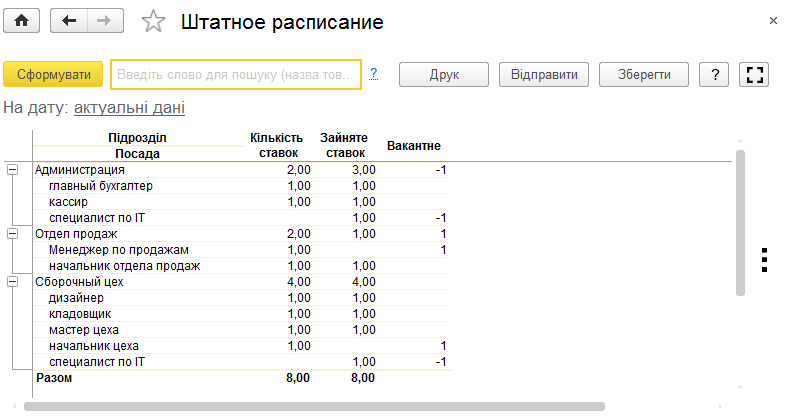Image resolution: width=785 pixels, height=419 pixels.
Task: Click the vertical scrollbar thumb
Action: pos(740,223)
